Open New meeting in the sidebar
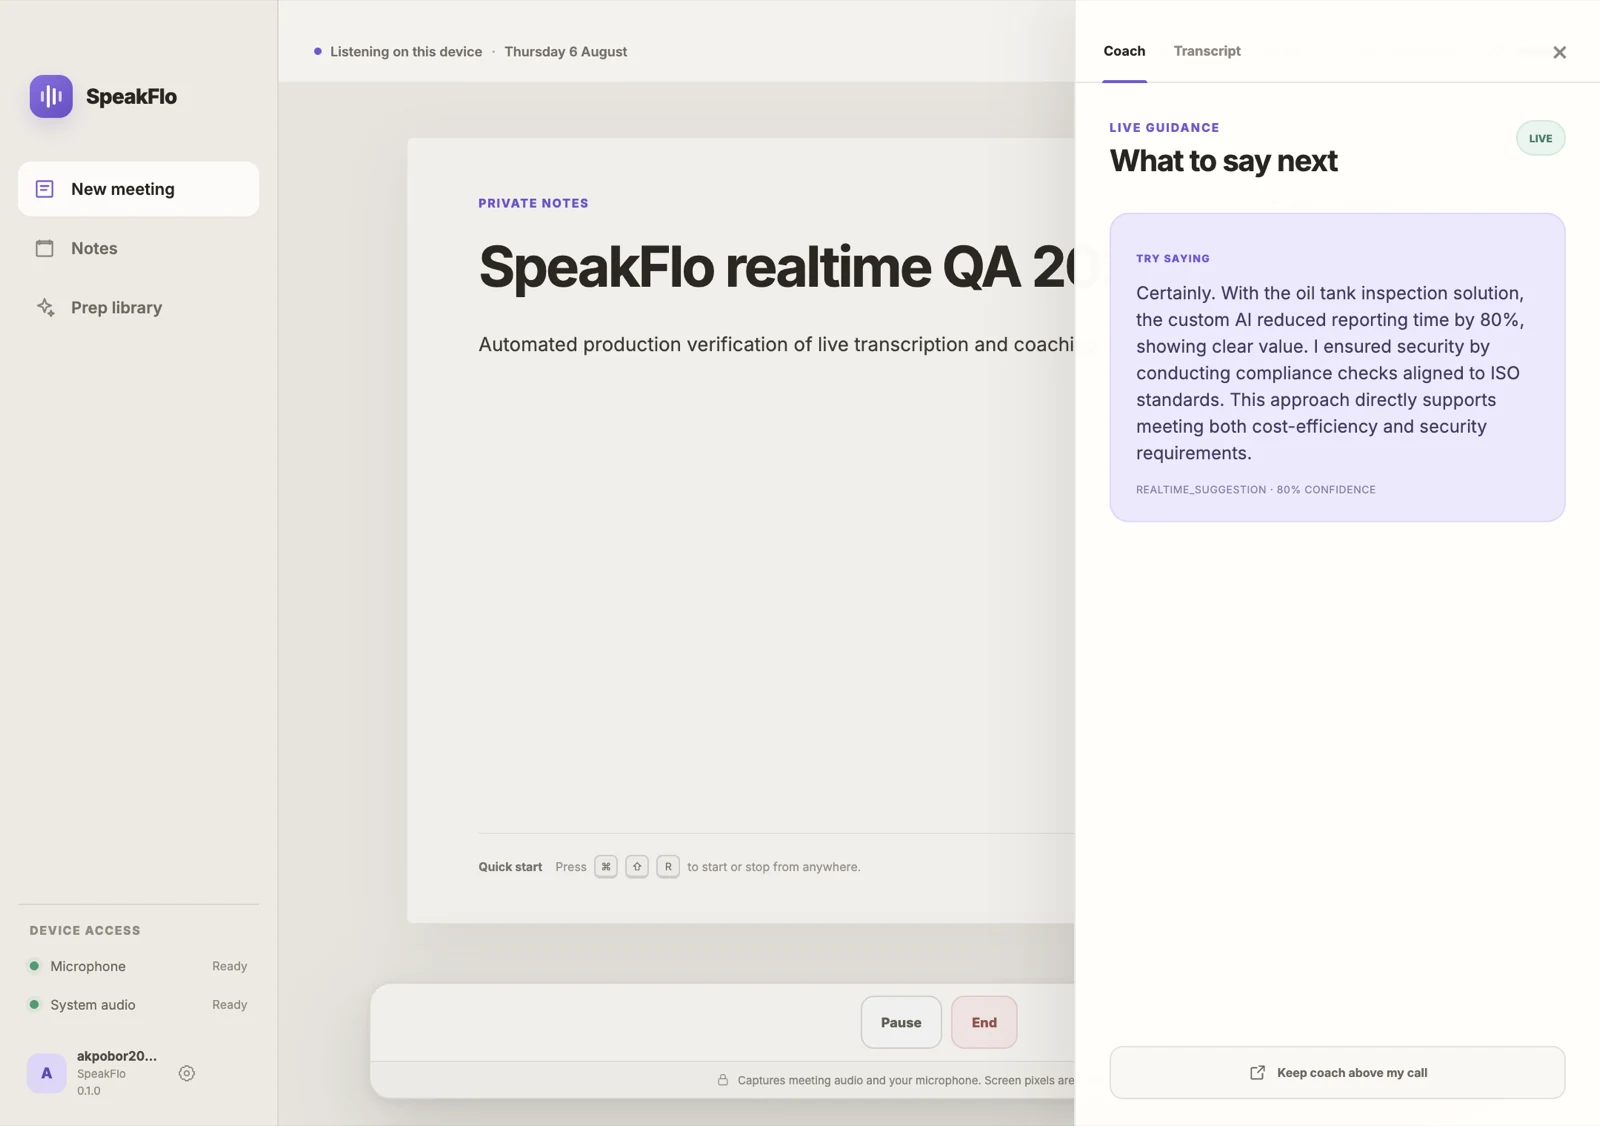This screenshot has height=1126, width=1600. [138, 189]
